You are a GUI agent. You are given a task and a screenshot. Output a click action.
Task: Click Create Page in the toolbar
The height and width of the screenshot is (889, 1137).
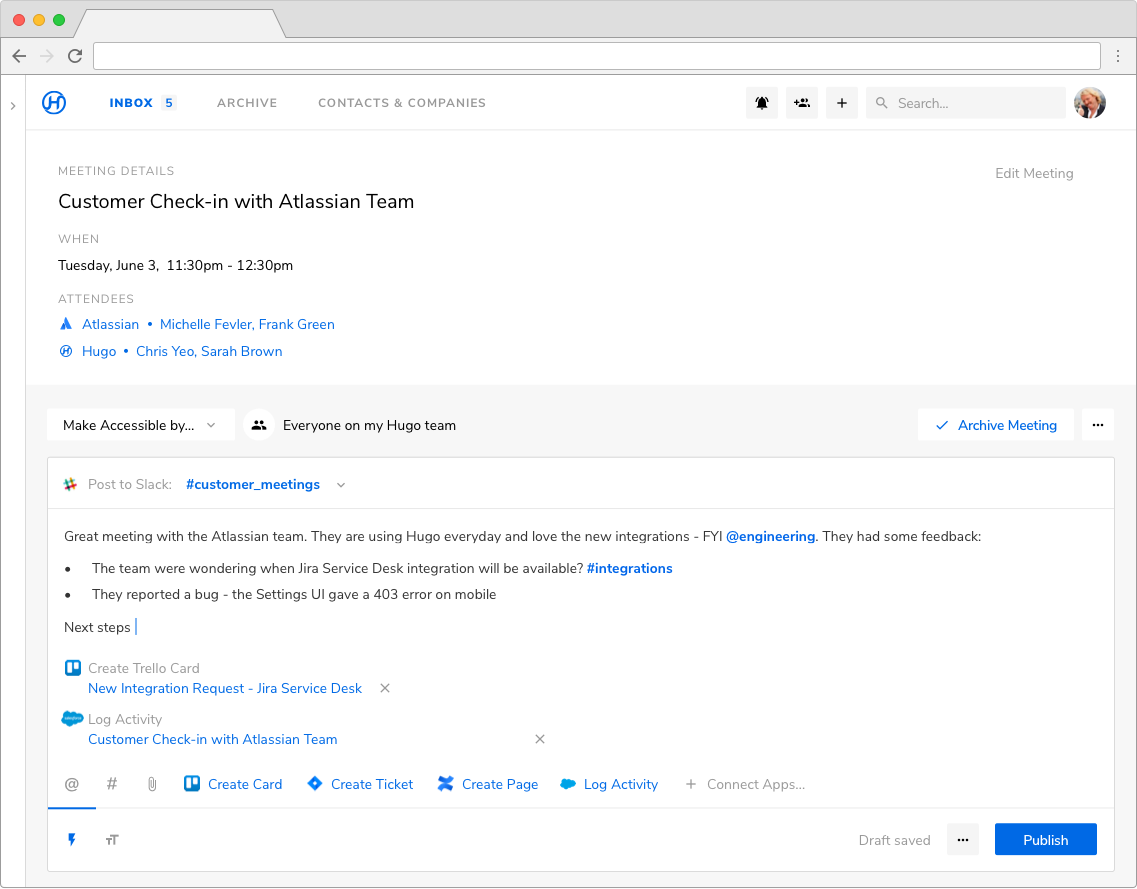click(x=487, y=784)
